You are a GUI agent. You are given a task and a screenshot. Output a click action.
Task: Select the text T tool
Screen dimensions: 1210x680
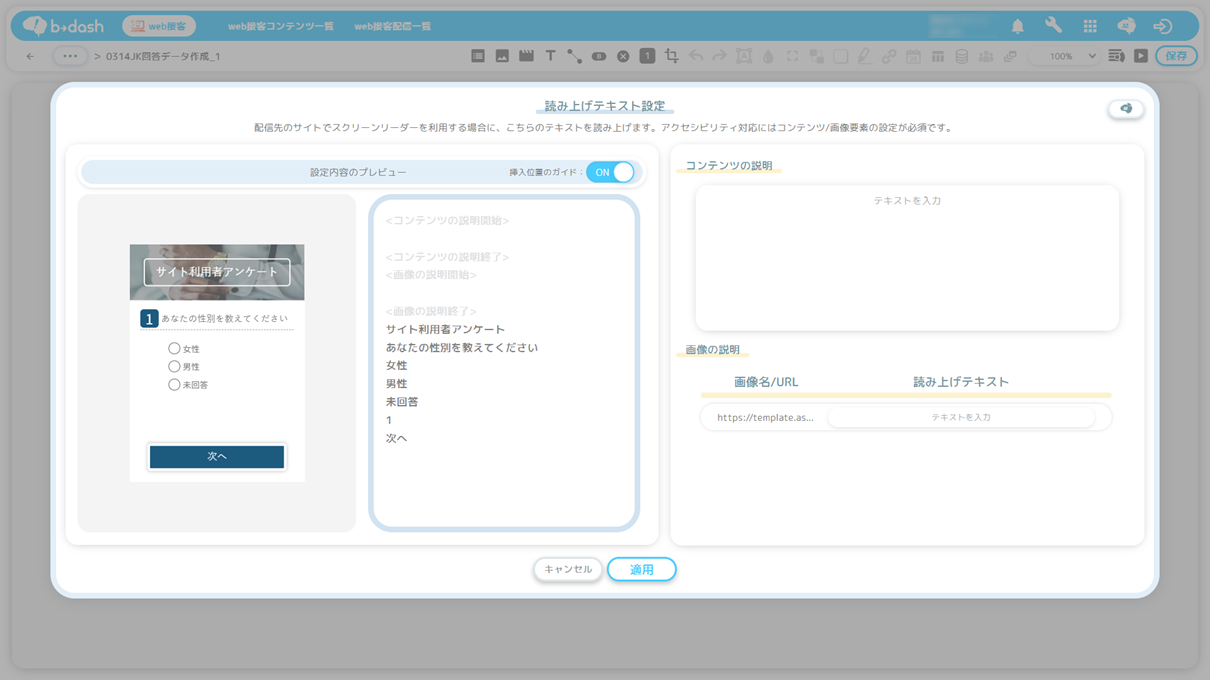click(x=550, y=57)
